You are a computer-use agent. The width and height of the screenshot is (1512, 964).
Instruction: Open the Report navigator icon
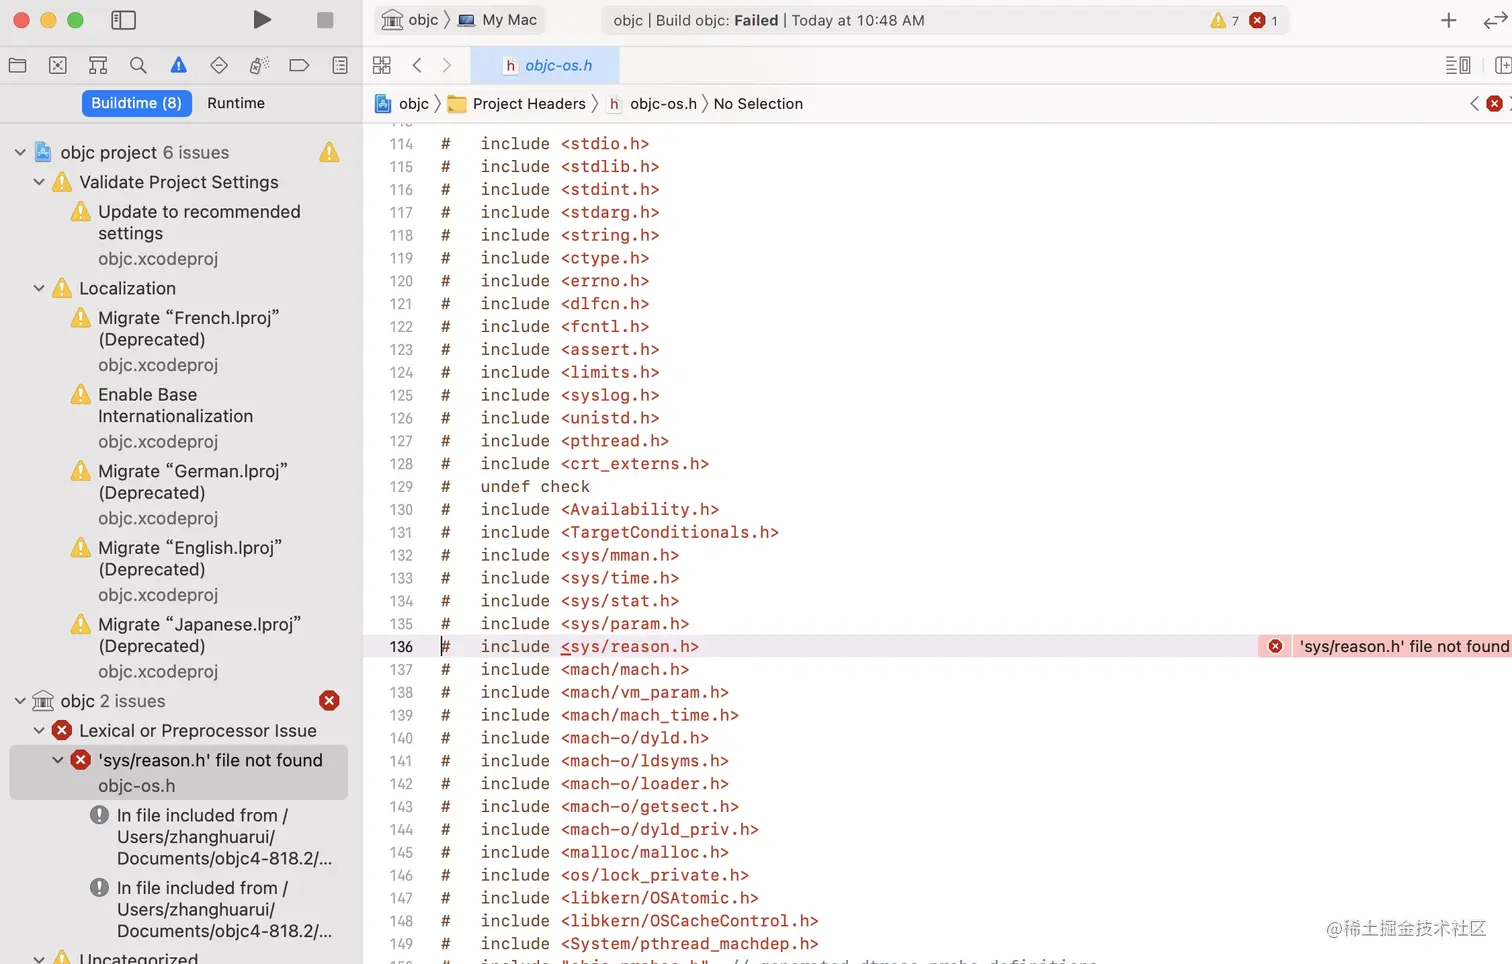pos(340,65)
